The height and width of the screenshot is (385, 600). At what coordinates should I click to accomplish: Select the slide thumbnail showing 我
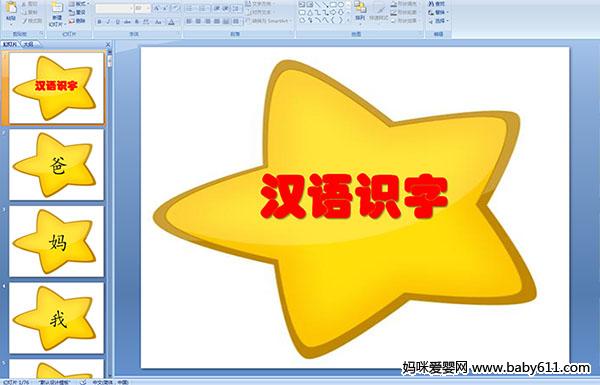tap(56, 318)
